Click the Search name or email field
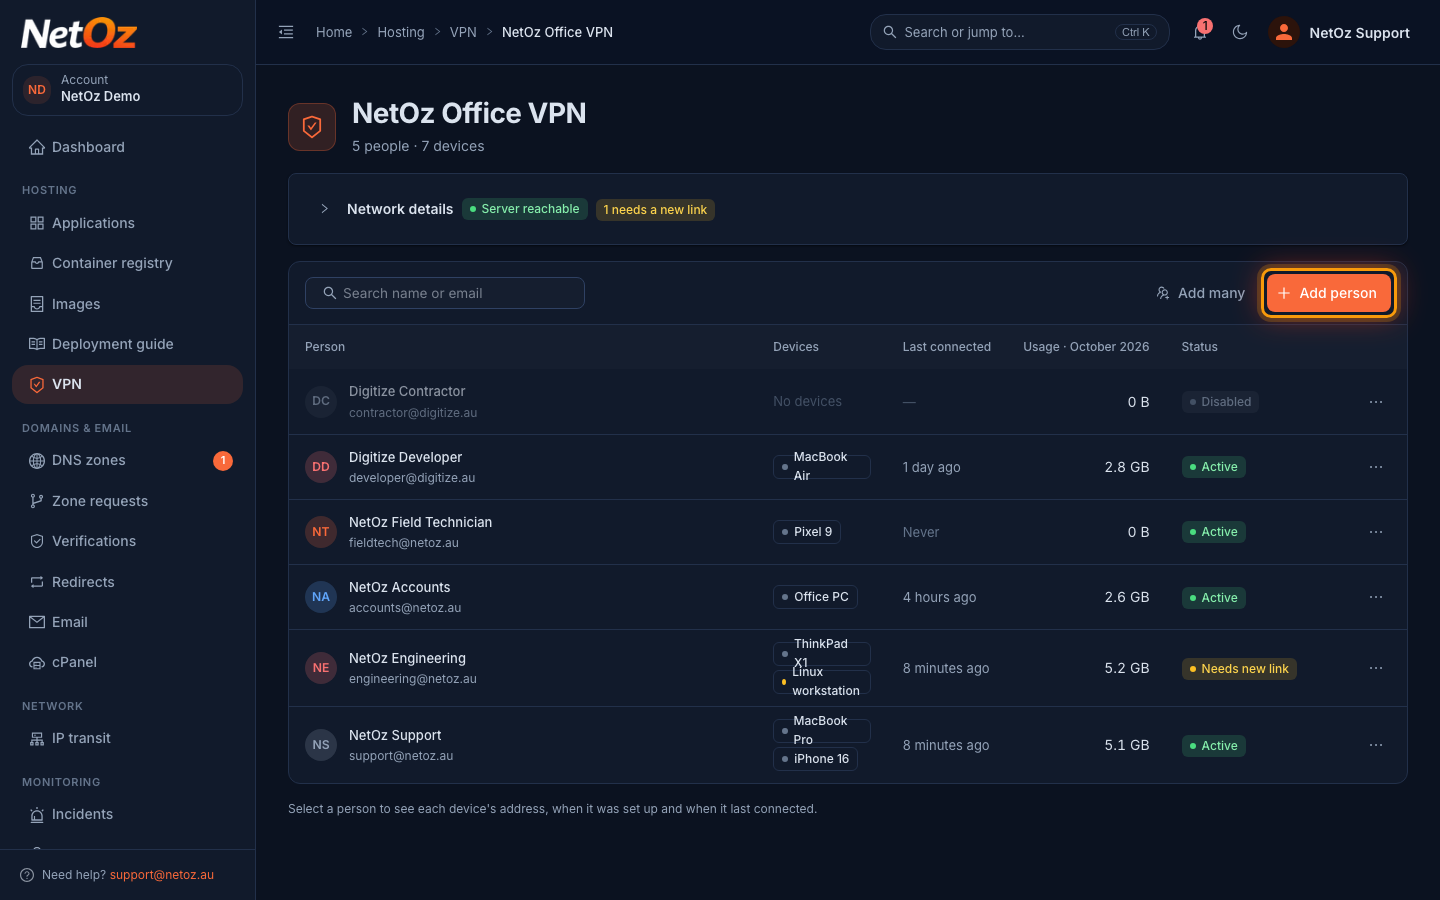 (x=445, y=293)
